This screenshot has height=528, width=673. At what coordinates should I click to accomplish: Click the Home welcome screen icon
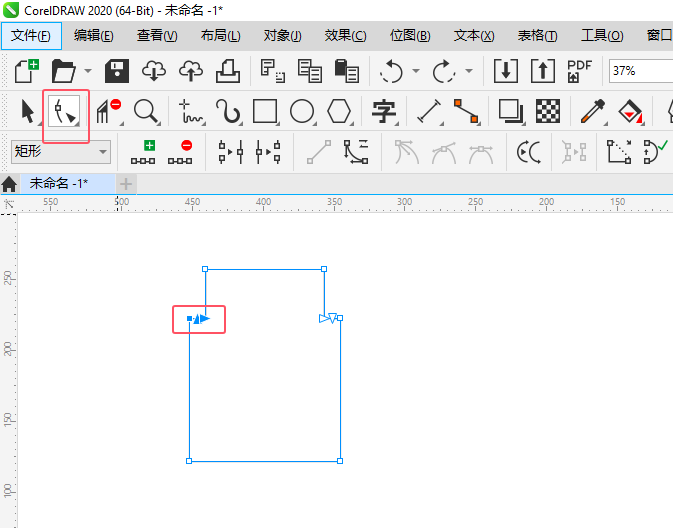pyautogui.click(x=9, y=184)
